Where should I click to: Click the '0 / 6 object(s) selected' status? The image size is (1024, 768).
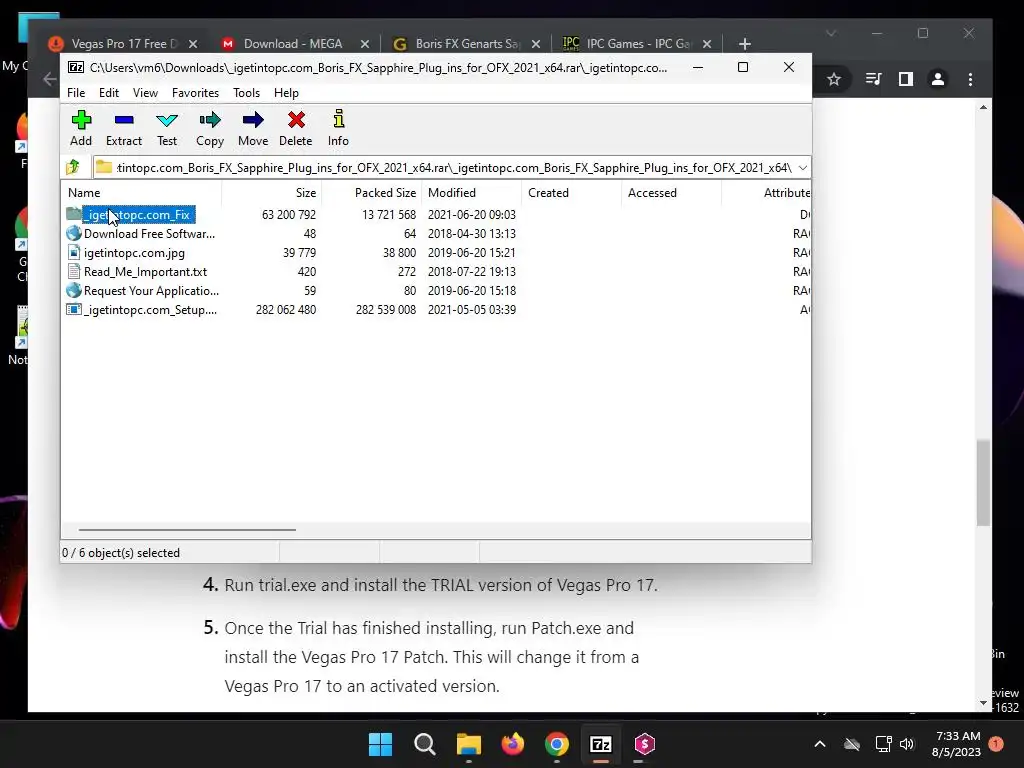coord(121,552)
